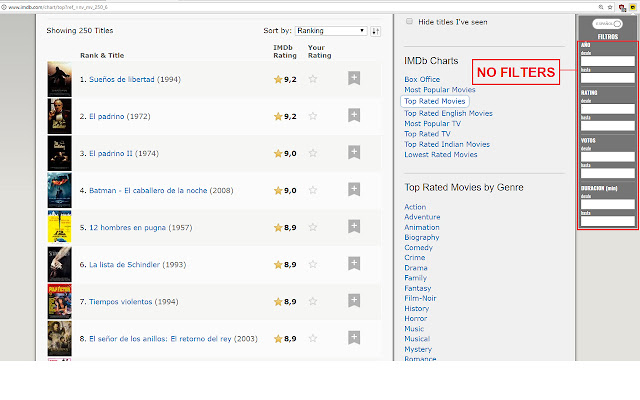This screenshot has height=400, width=640.
Task: Click the AÑO desde input field
Action: [x=607, y=61]
